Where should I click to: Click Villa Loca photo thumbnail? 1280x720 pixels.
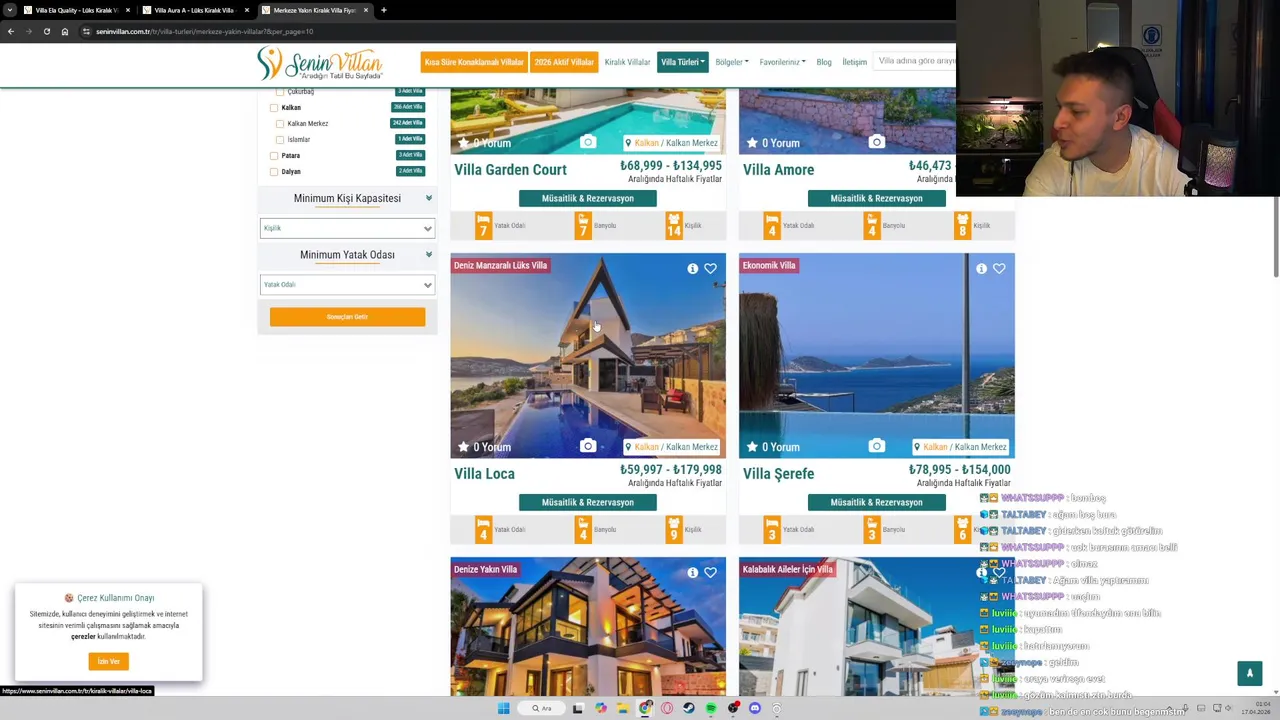point(588,355)
